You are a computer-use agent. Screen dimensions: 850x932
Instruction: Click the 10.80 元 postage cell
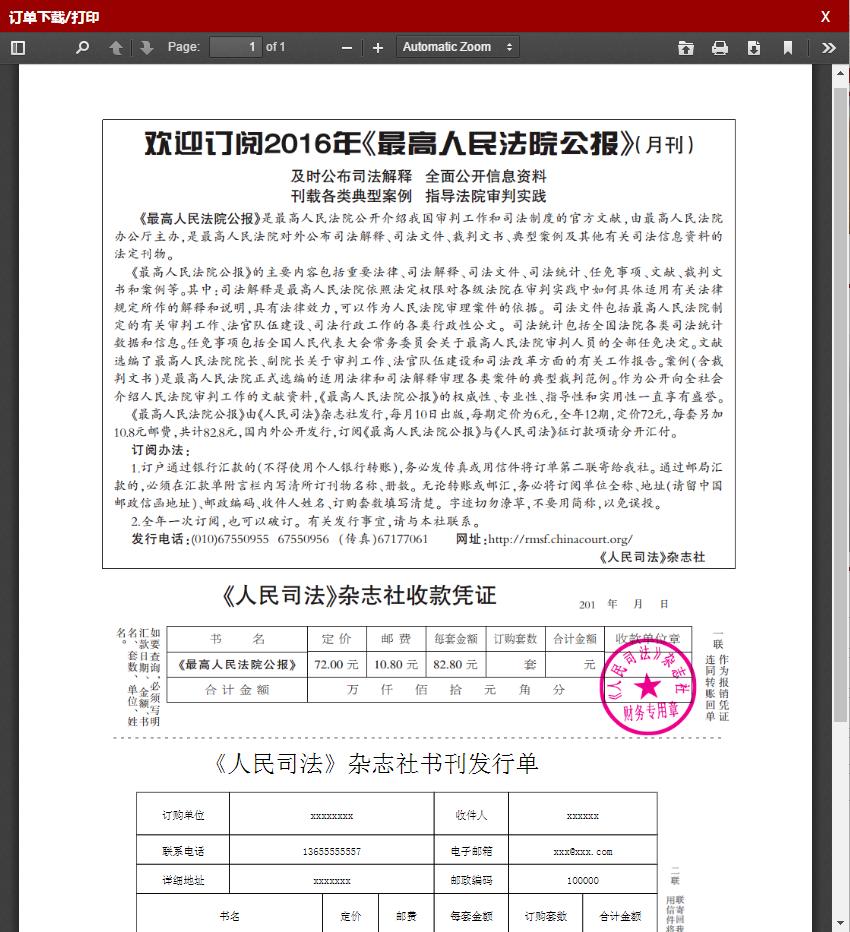click(x=396, y=665)
